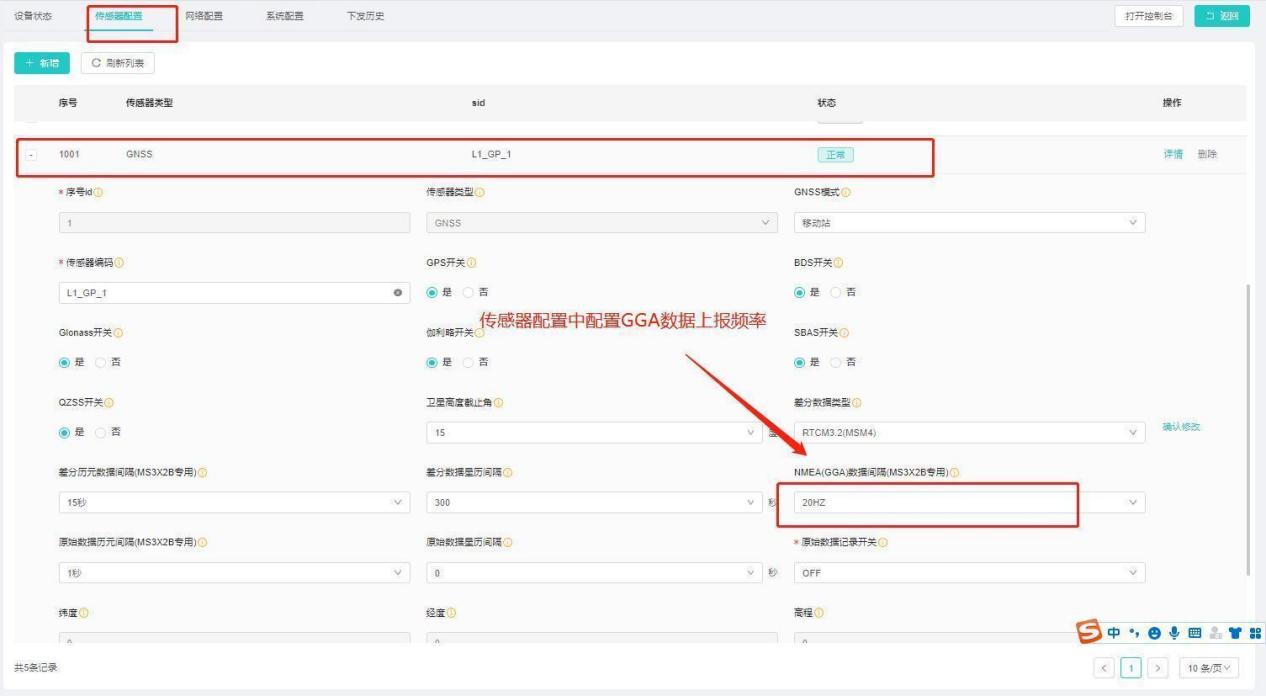
Task: Click the 新增 button
Action: [42, 63]
